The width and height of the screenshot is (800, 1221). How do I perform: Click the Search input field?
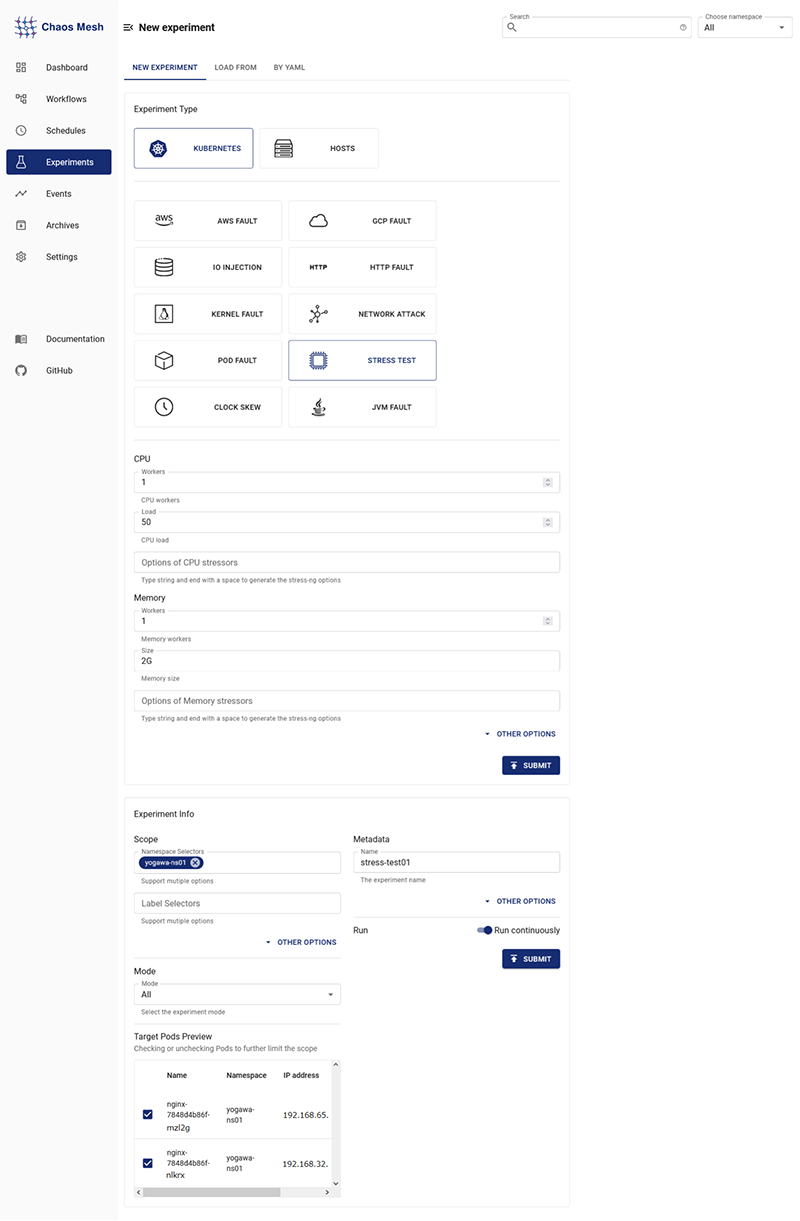coord(596,27)
